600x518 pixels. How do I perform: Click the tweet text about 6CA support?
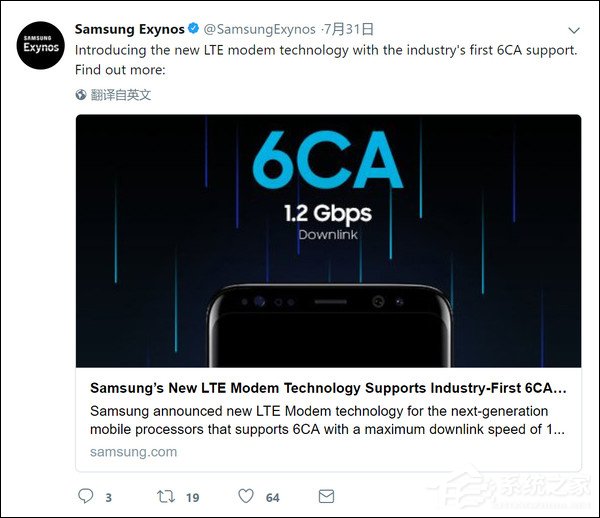tap(326, 60)
